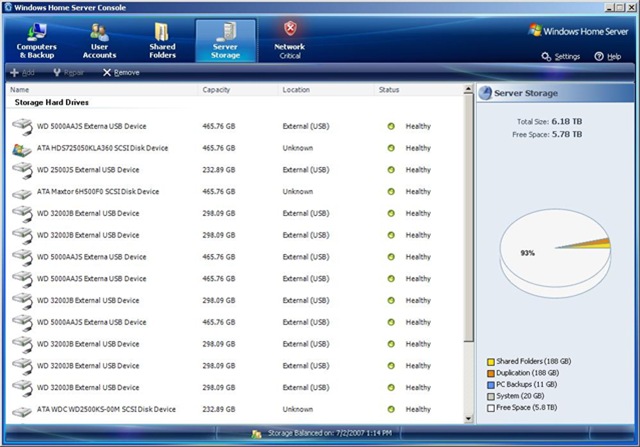The image size is (640, 447).
Task: Click Storage Balanced on 7/2/2007 status text
Action: (x=329, y=433)
